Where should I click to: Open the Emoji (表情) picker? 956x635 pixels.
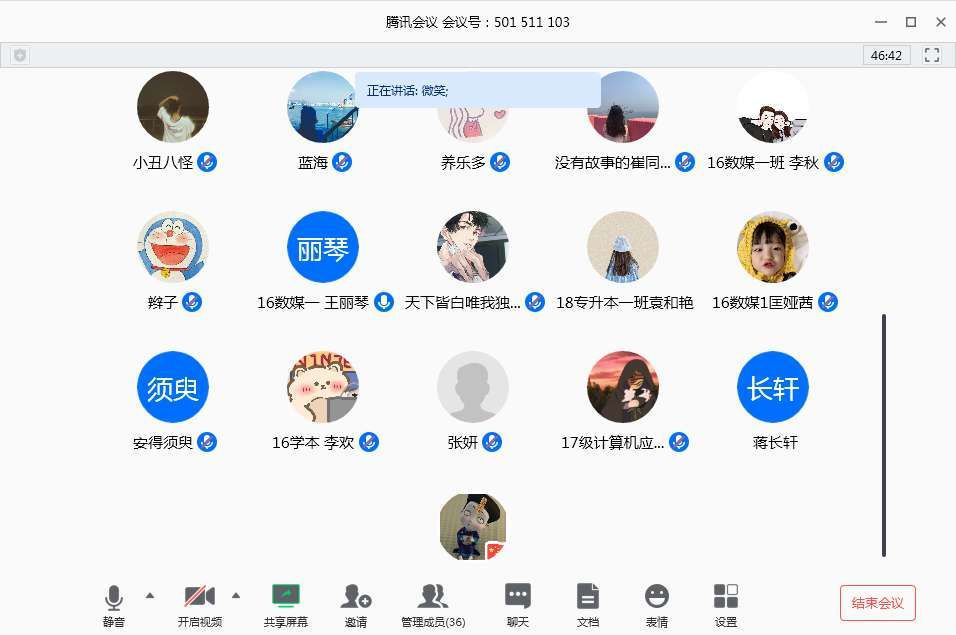coord(656,598)
